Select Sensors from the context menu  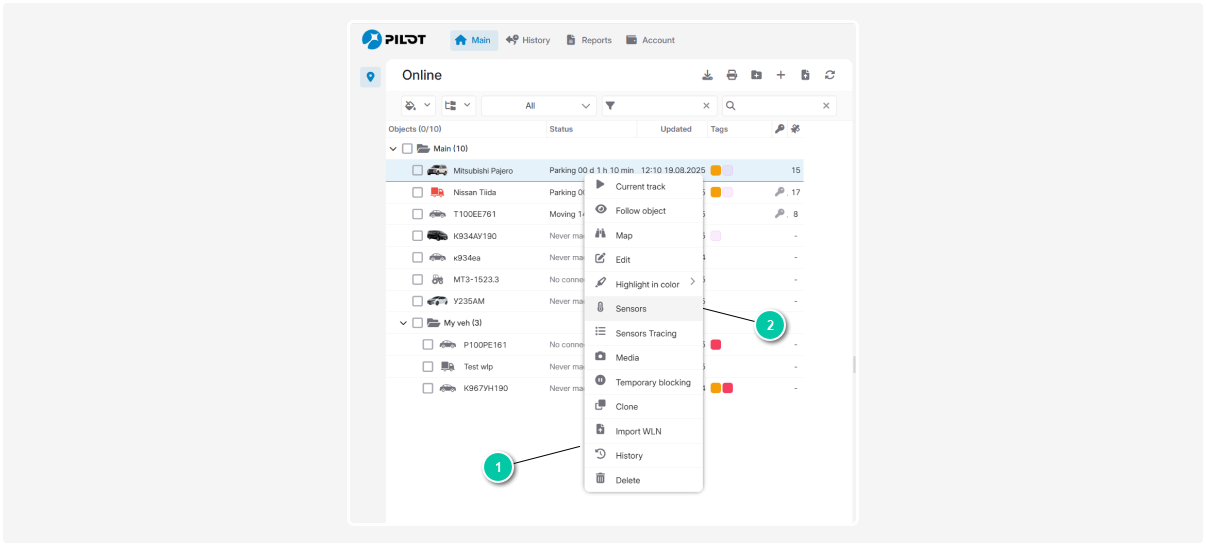[631, 309]
